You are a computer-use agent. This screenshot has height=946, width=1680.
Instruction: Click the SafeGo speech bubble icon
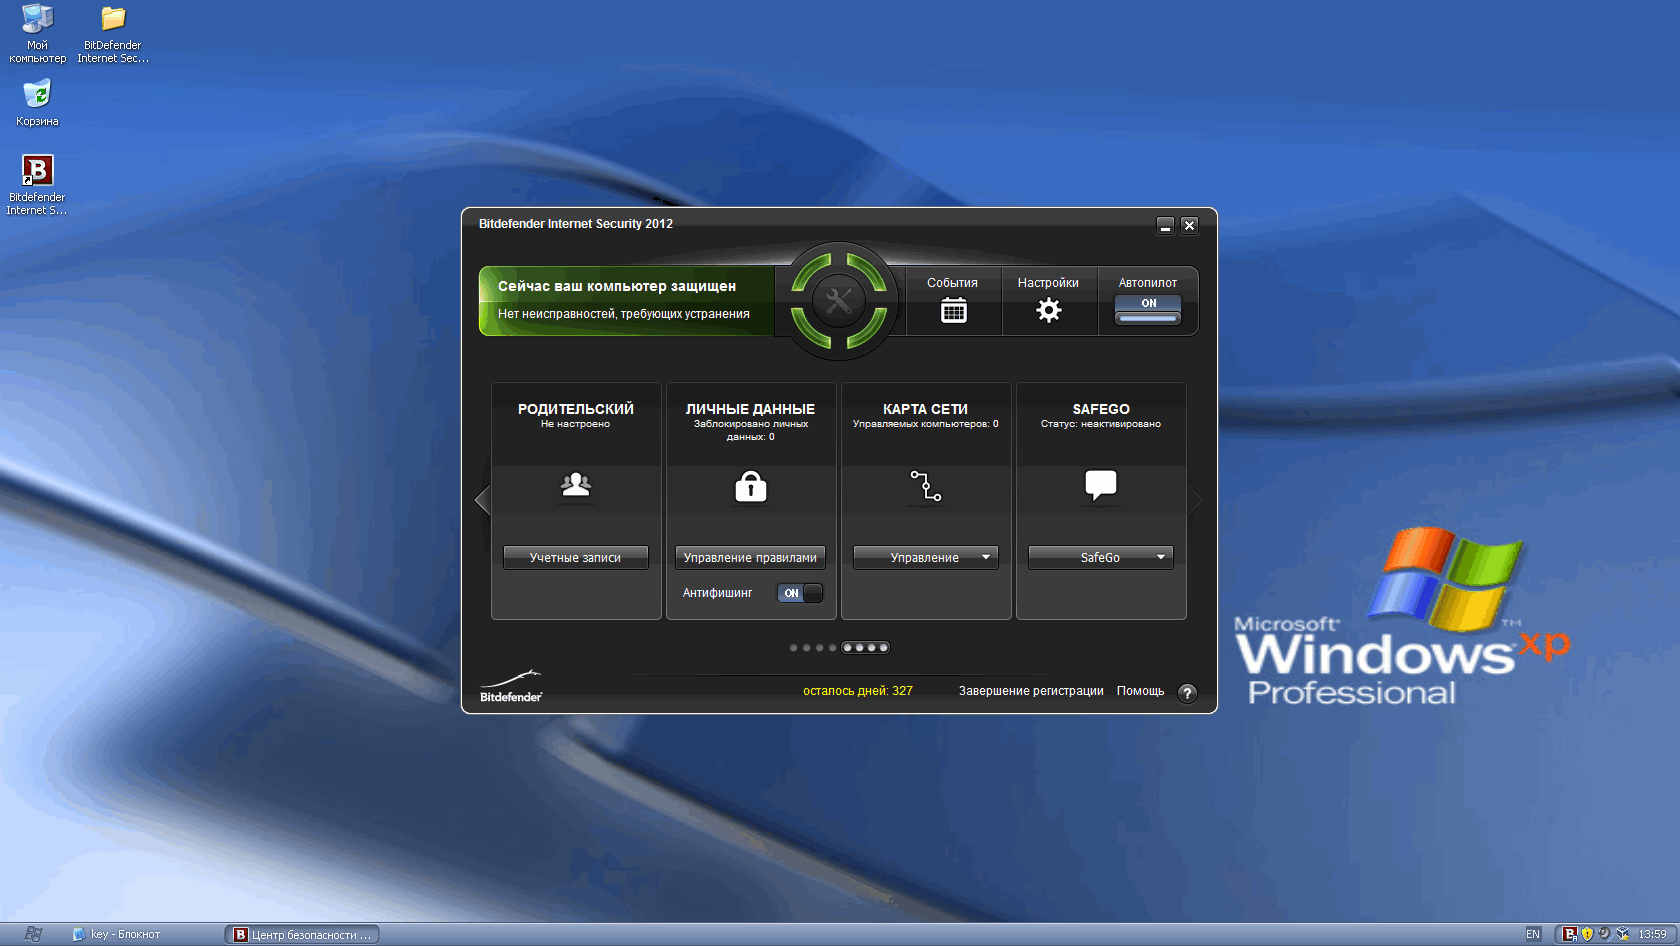point(1101,485)
